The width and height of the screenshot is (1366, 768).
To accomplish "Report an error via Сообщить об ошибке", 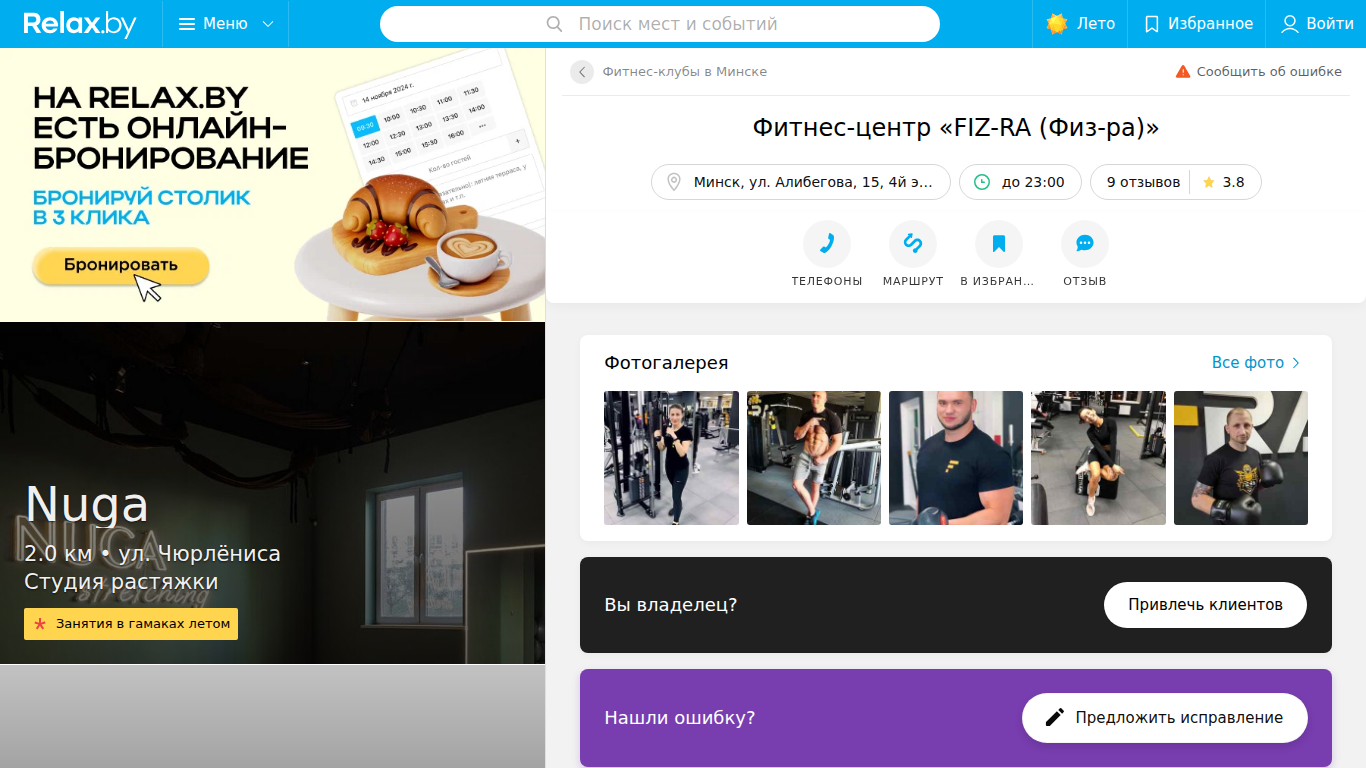I will pyautogui.click(x=1258, y=72).
